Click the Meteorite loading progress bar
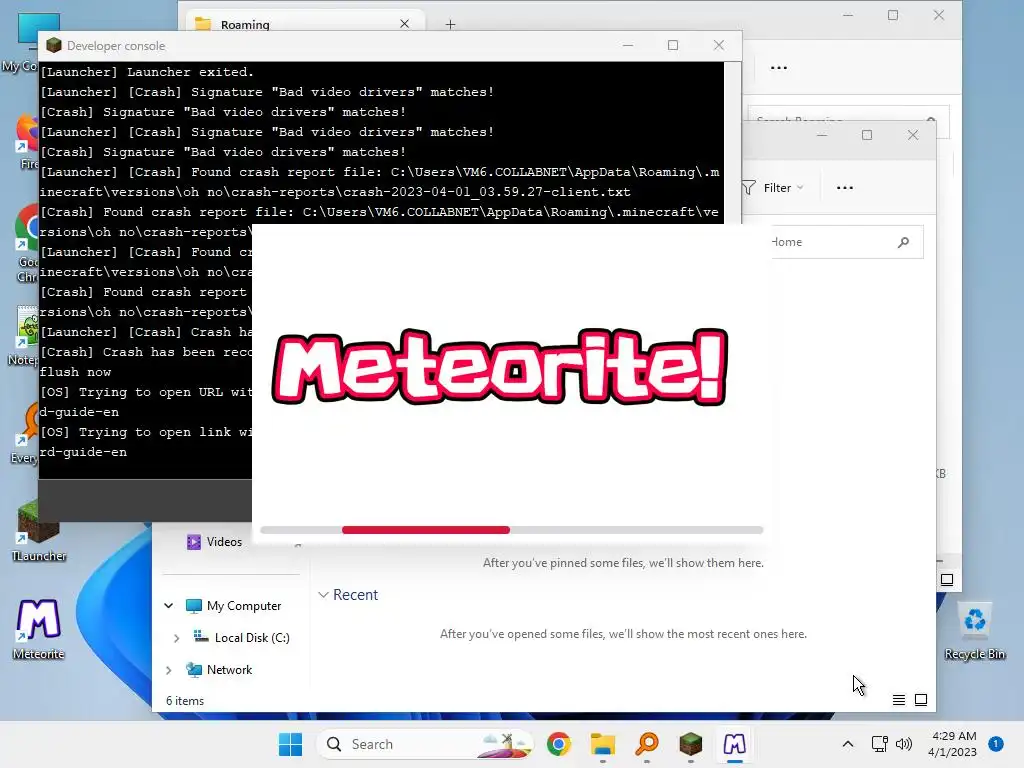 pos(511,530)
